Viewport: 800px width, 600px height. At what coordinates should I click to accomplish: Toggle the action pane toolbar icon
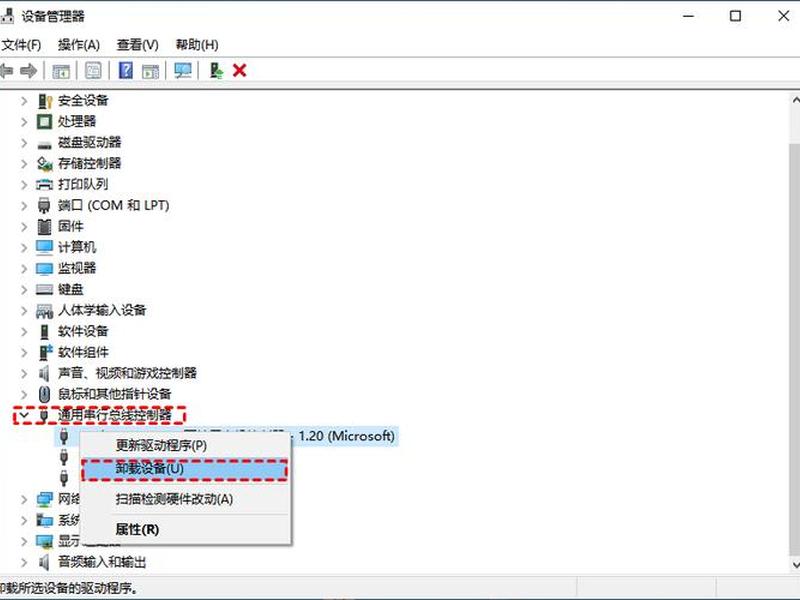coord(151,71)
